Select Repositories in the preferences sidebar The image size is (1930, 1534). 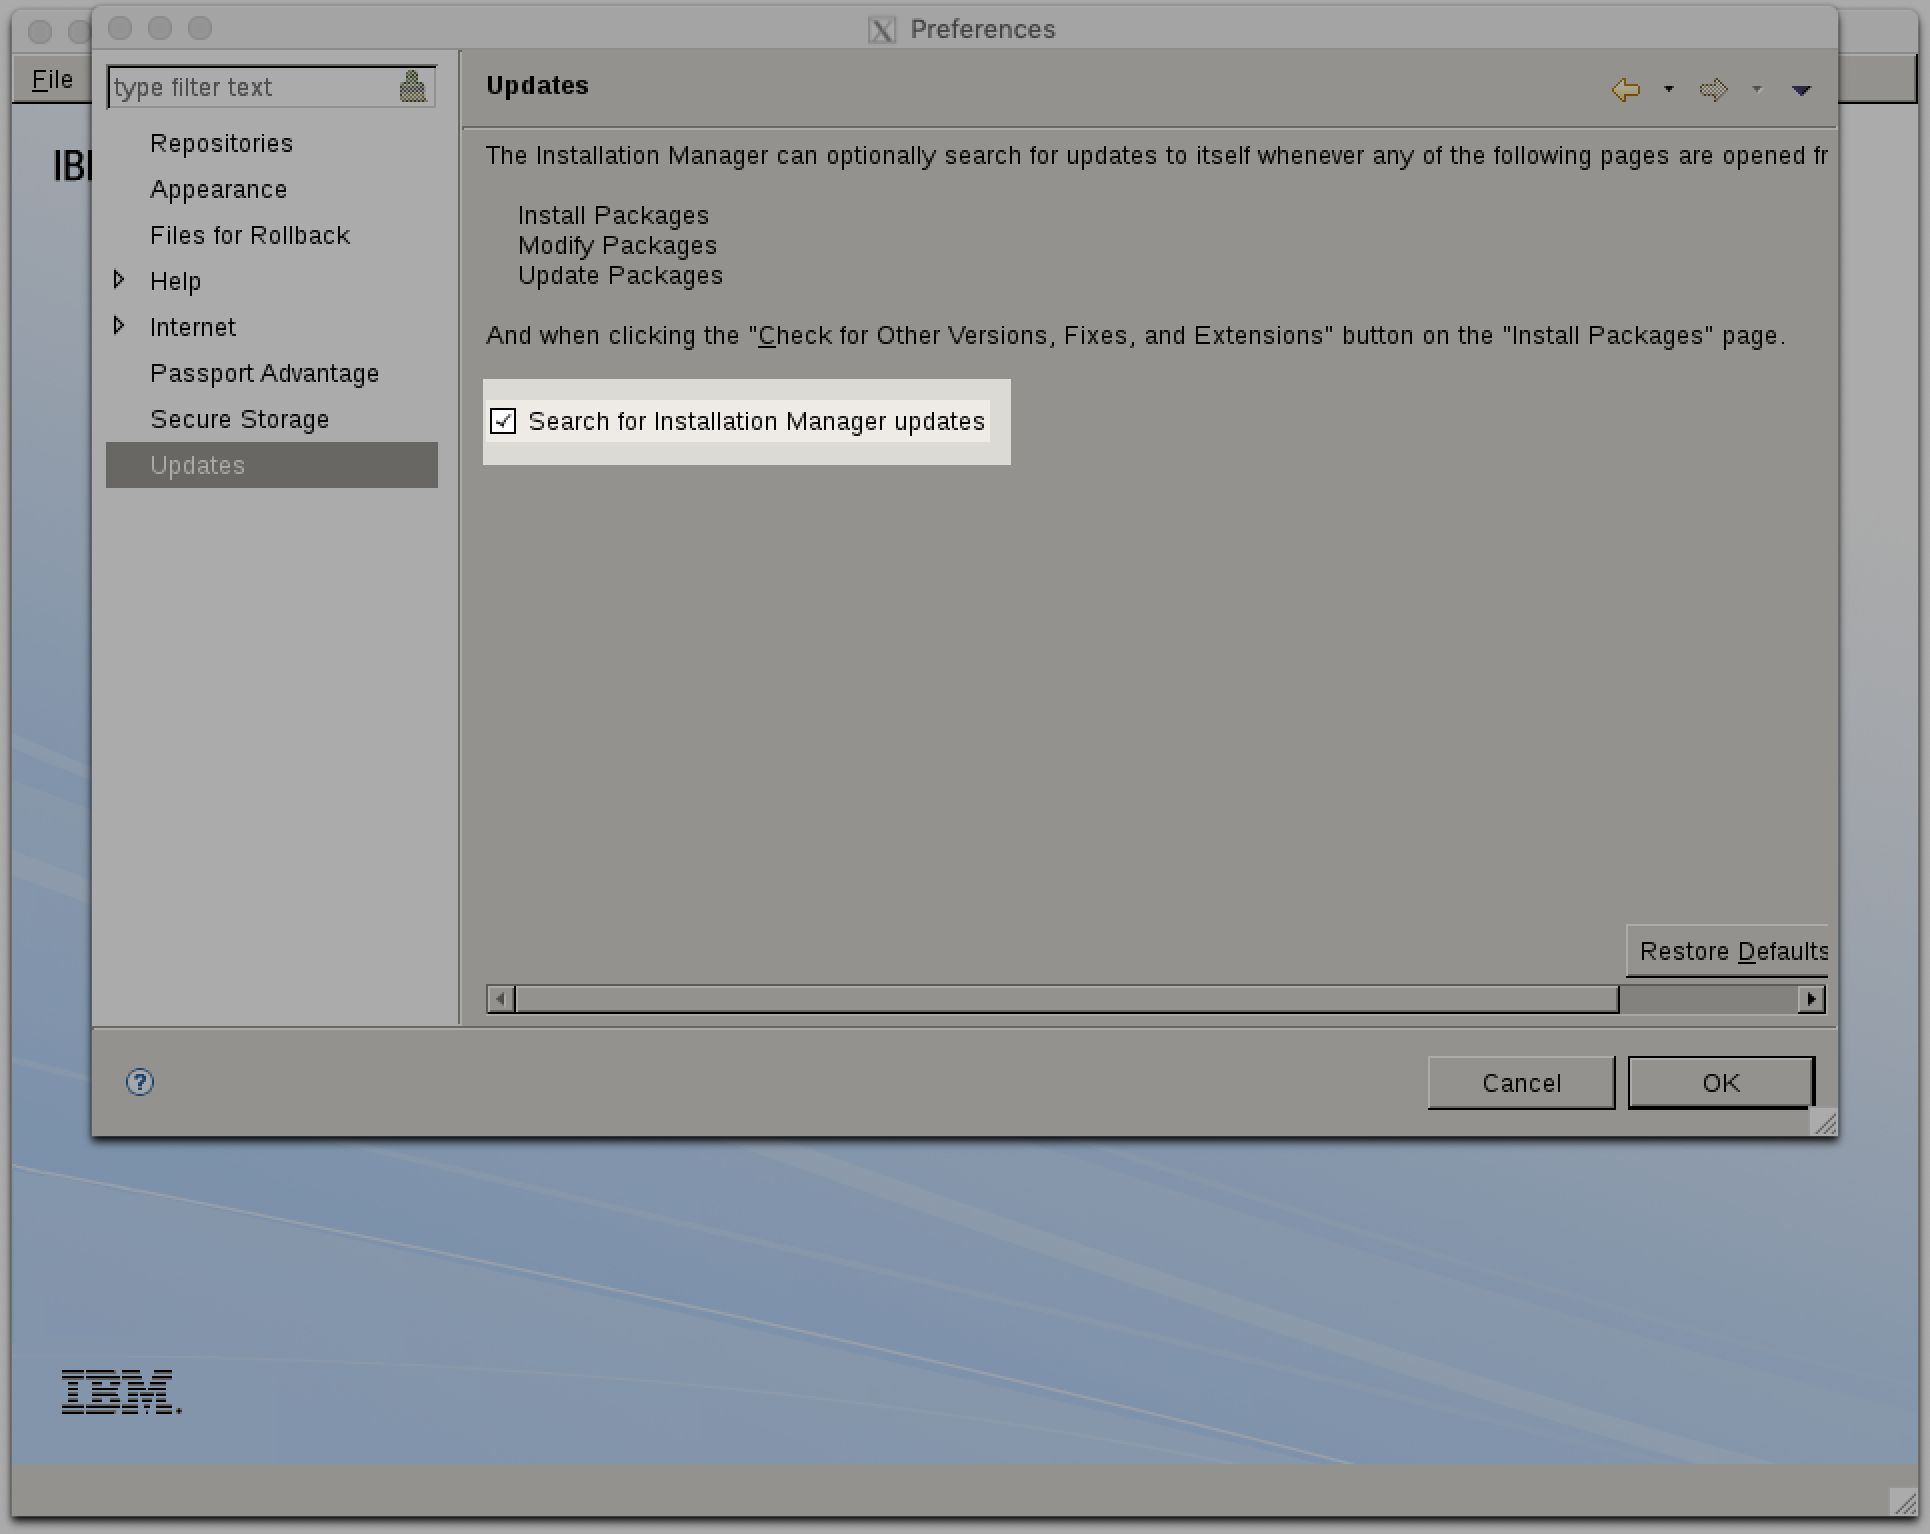[221, 143]
